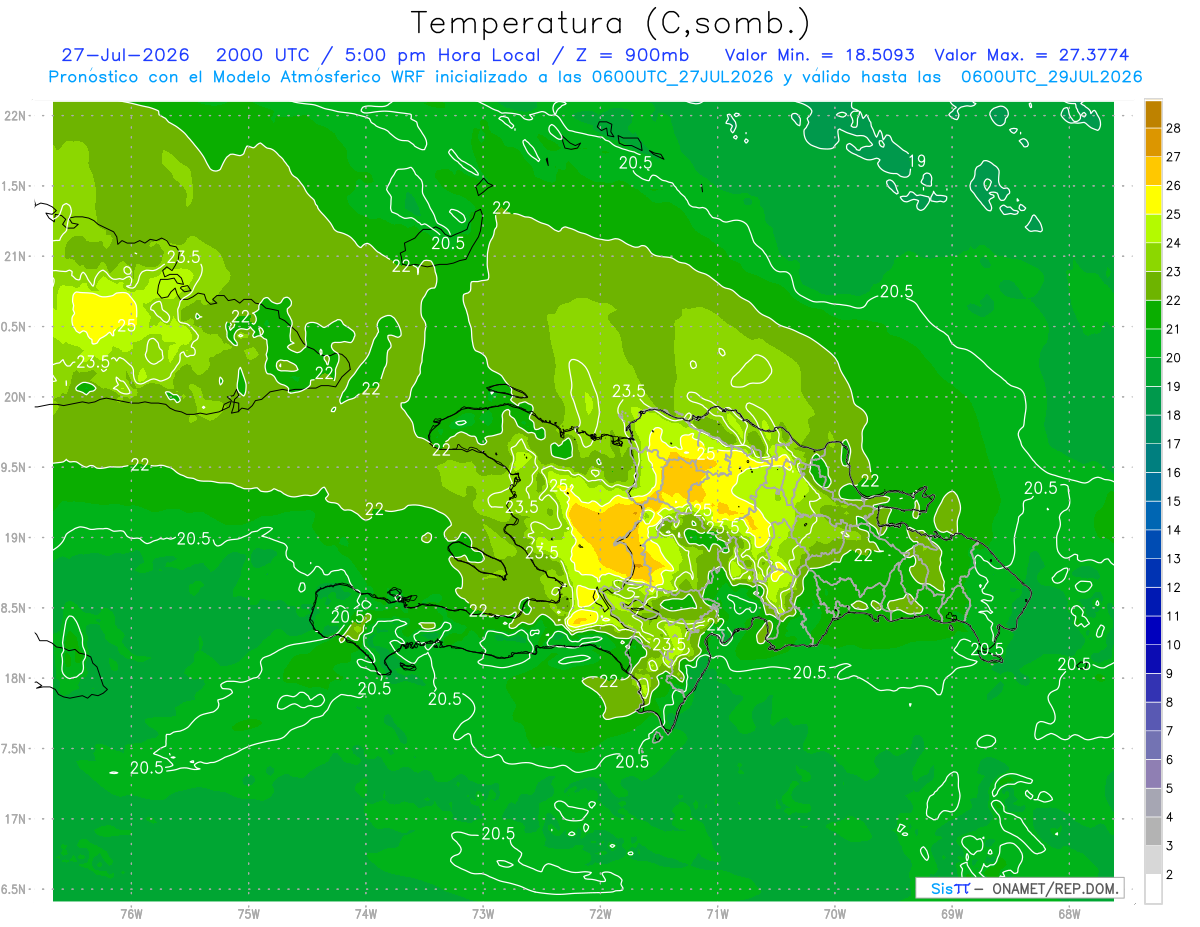Screen dimensions: 1200x927
Task: Click the latitude label '18N'
Action: click(x=17, y=679)
